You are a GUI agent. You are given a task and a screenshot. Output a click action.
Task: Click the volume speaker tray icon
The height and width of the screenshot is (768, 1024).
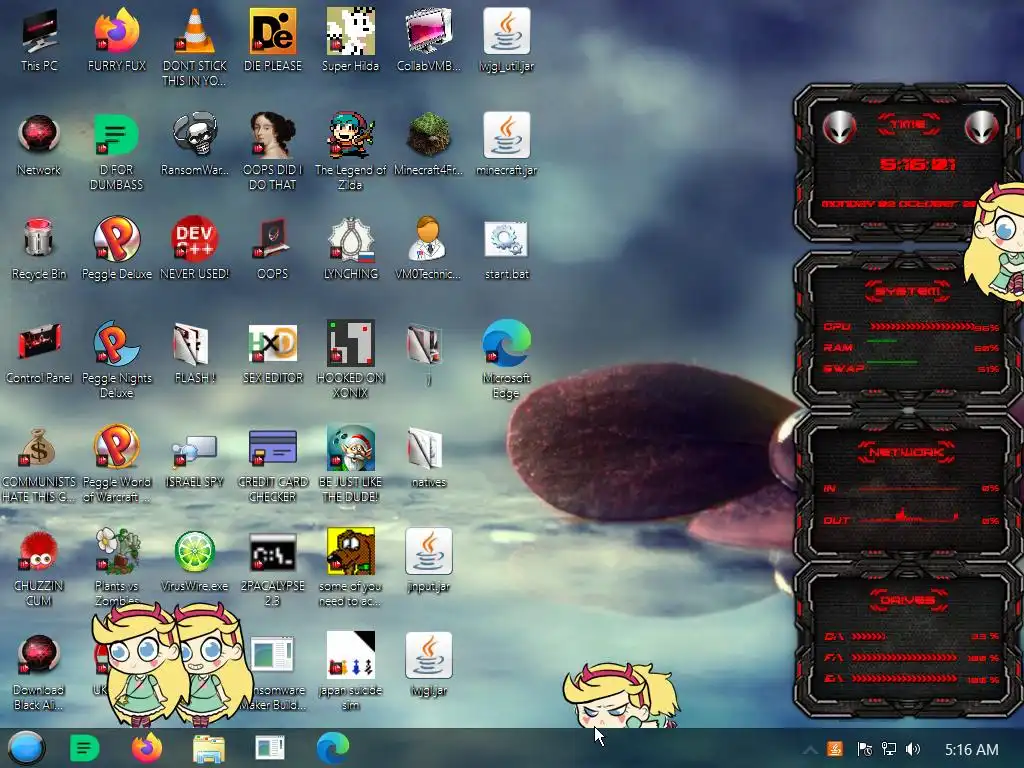(913, 749)
